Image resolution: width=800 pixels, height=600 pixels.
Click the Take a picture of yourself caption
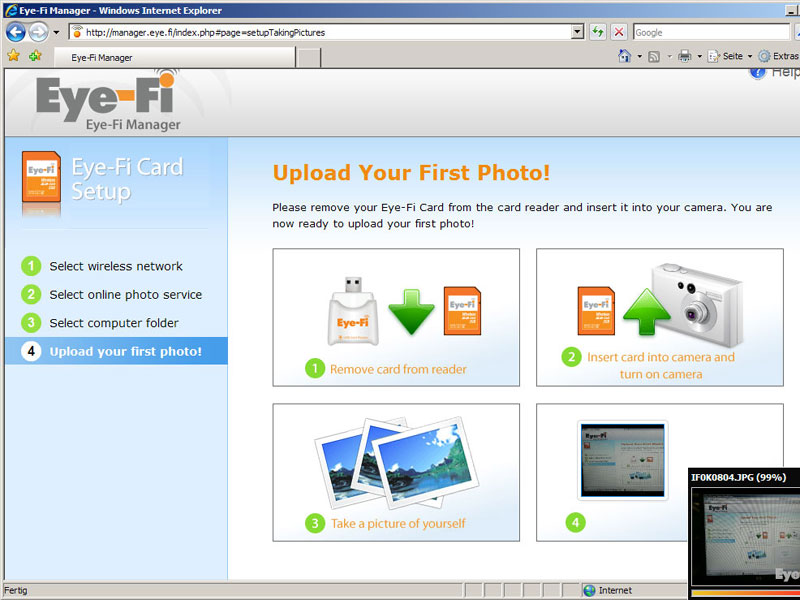(x=398, y=523)
